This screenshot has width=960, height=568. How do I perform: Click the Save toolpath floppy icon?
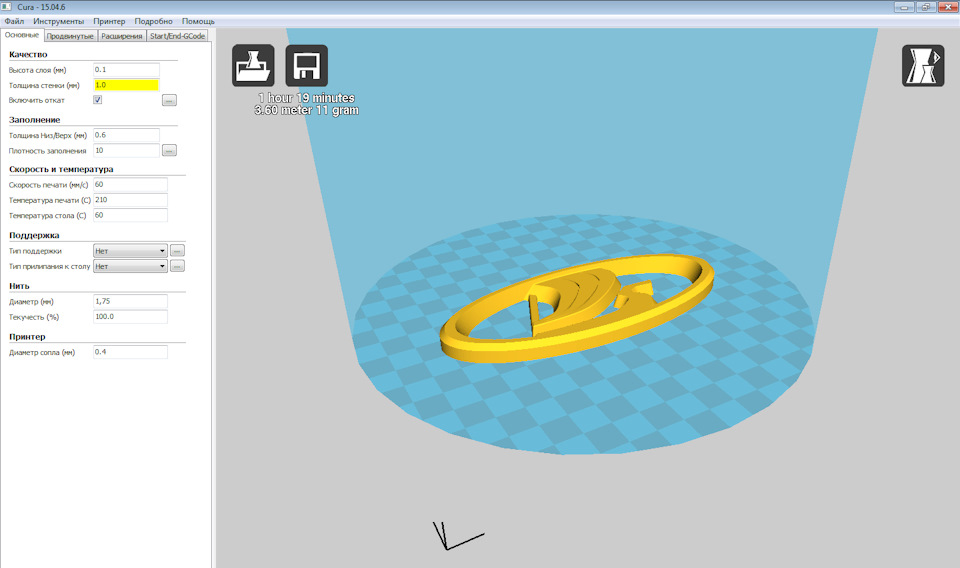307,65
